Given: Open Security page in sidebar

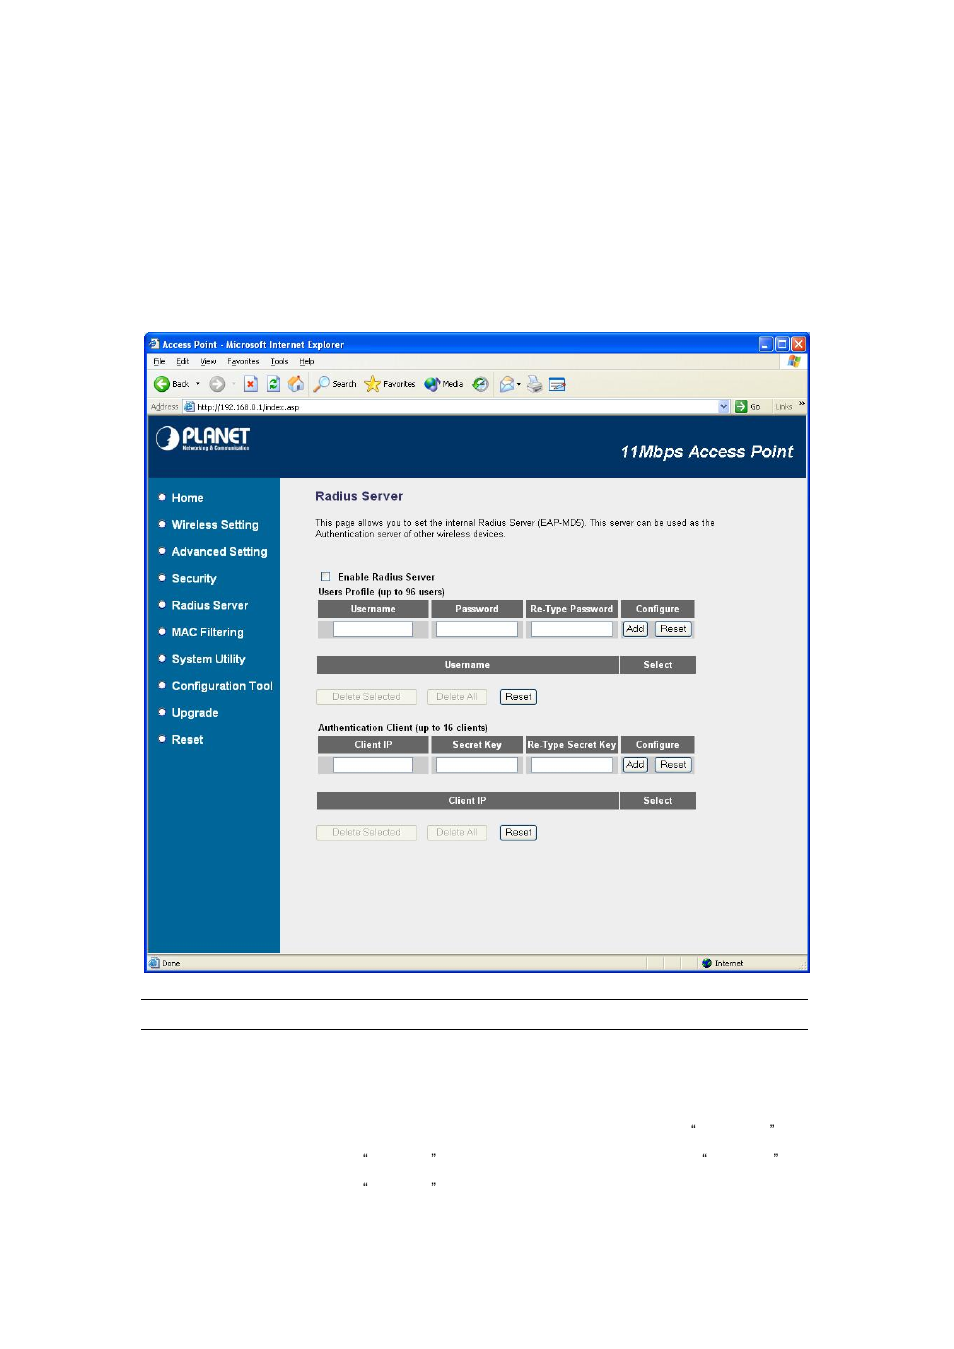Looking at the screenshot, I should [194, 579].
